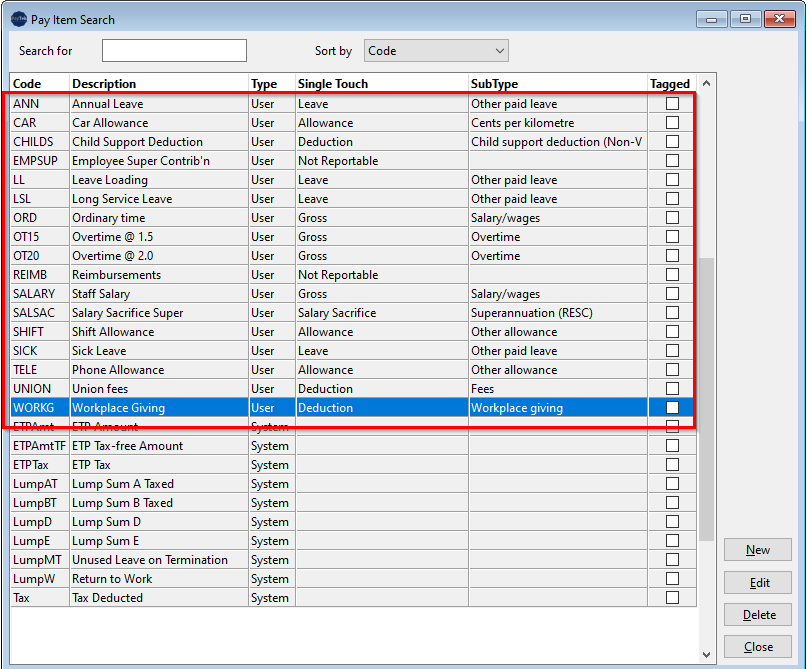Tag the SALARY Staff Salary item
This screenshot has width=809, height=669.
[672, 294]
